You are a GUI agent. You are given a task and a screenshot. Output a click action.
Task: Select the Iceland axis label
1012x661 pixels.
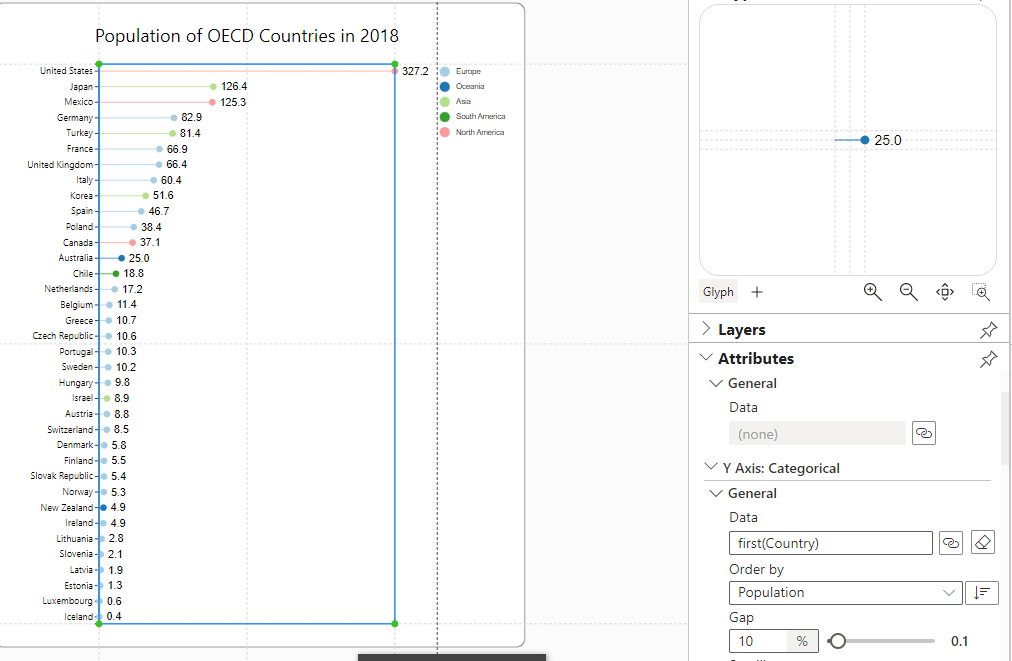point(78,617)
